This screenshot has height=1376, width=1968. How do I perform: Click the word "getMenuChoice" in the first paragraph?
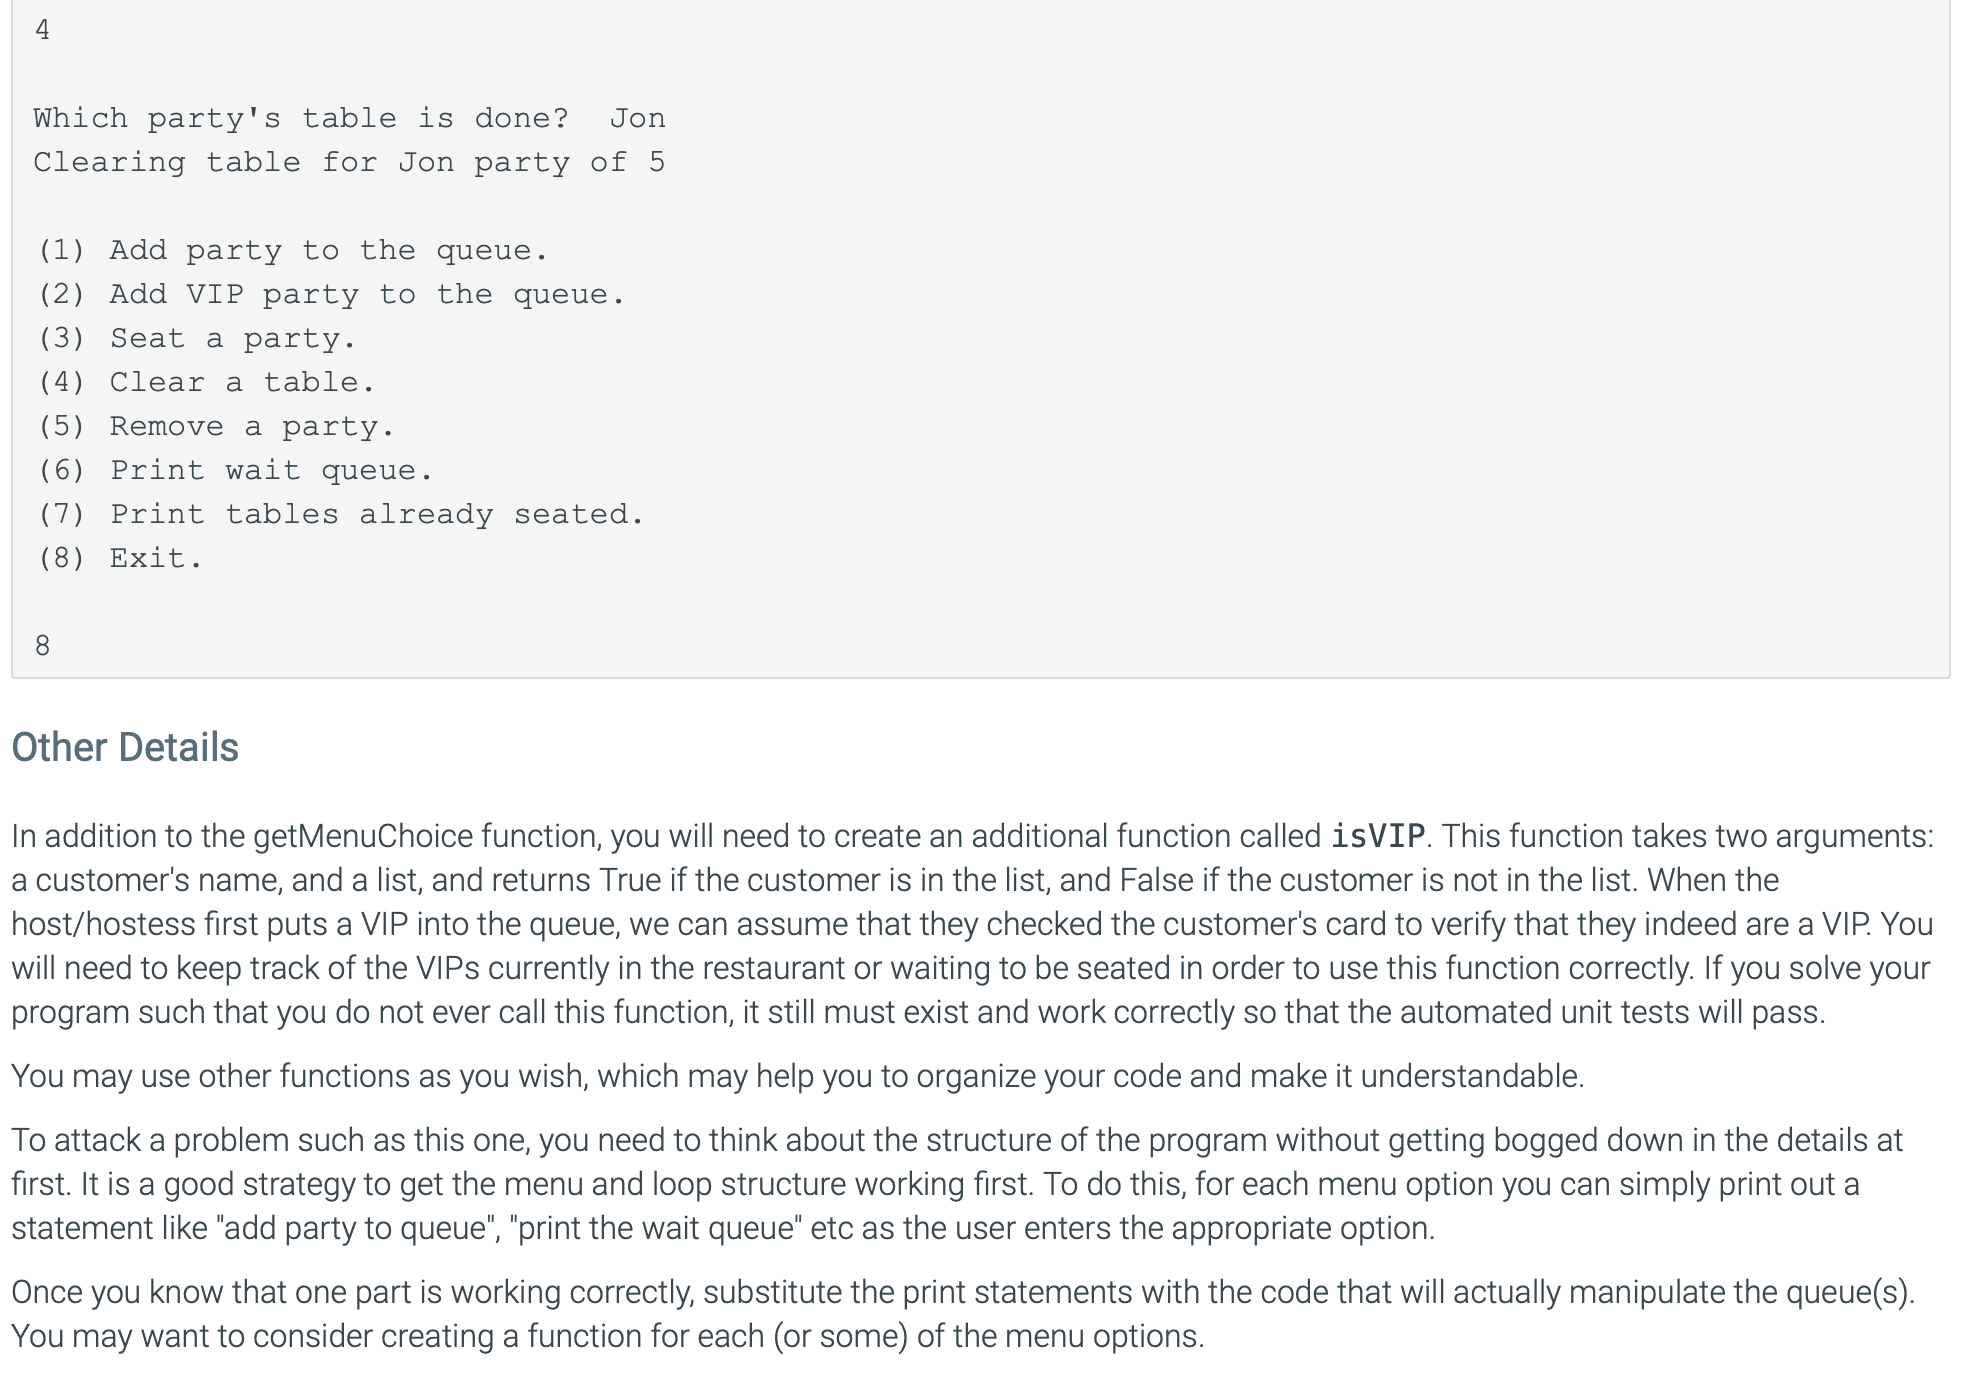point(362,836)
